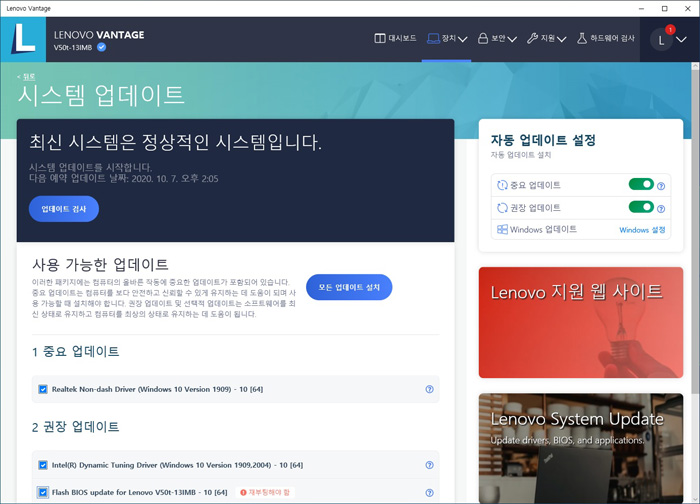This screenshot has width=700, height=504.
Task: Click the verified badge next to V50t-13IMB
Action: (x=101, y=47)
